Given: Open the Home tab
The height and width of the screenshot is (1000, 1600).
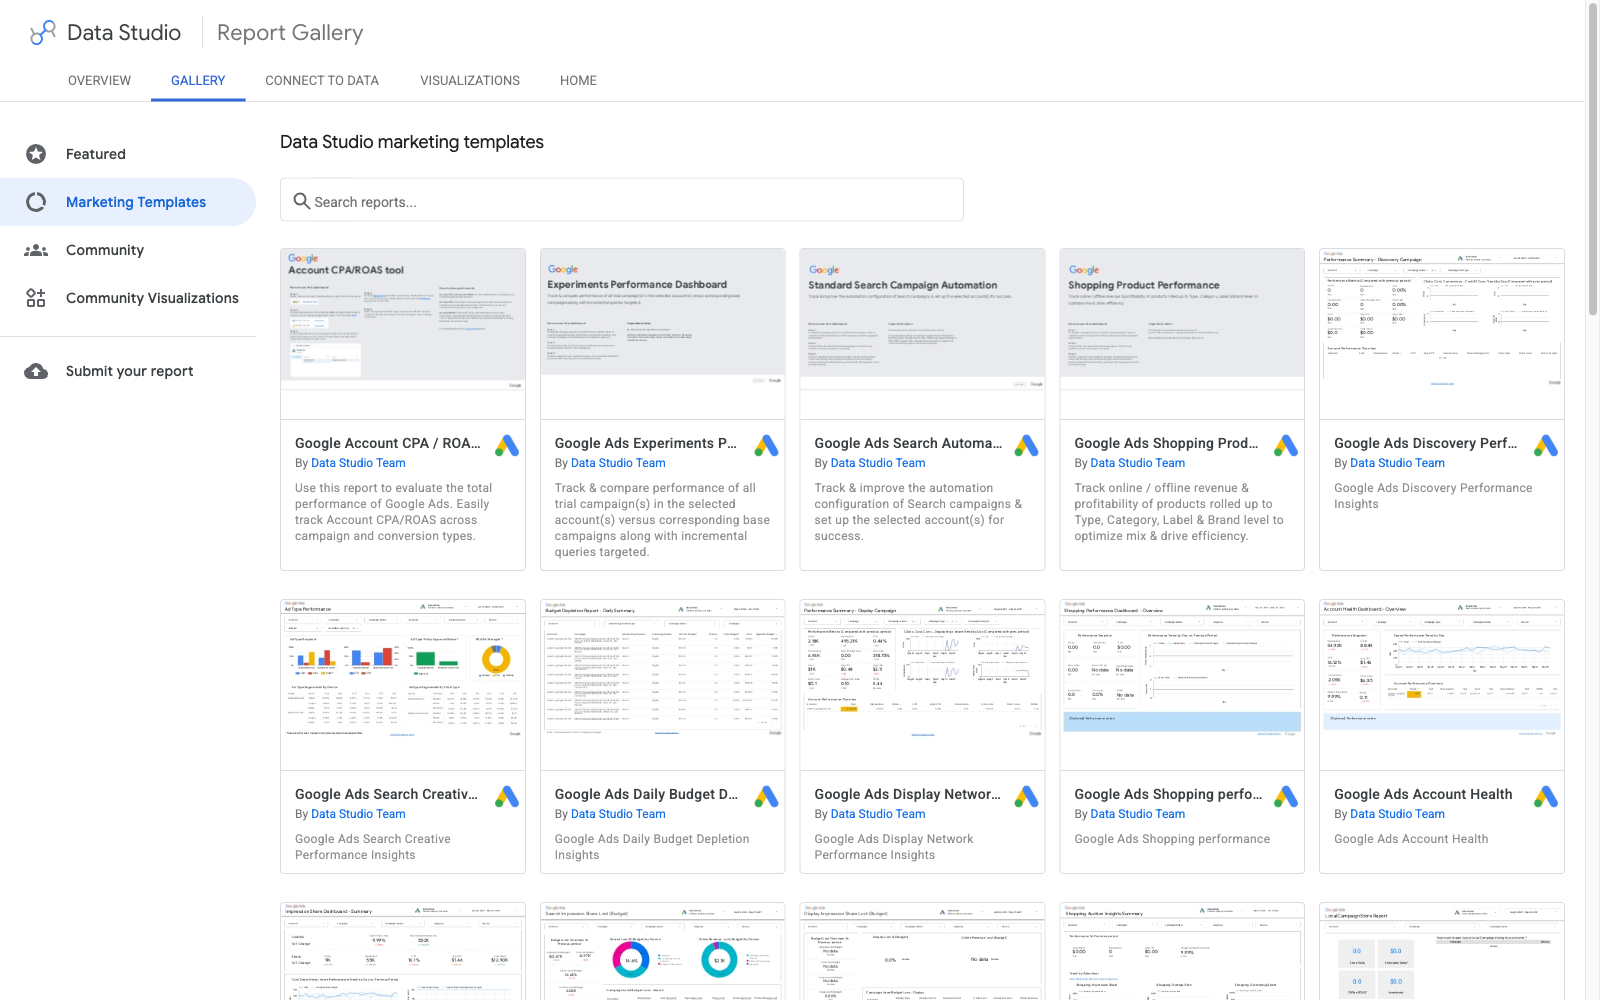Looking at the screenshot, I should point(578,81).
